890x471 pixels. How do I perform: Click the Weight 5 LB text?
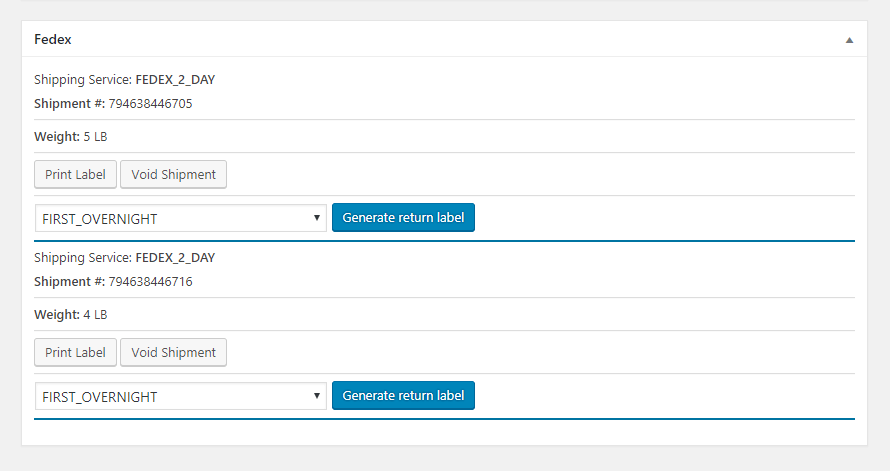tap(70, 137)
